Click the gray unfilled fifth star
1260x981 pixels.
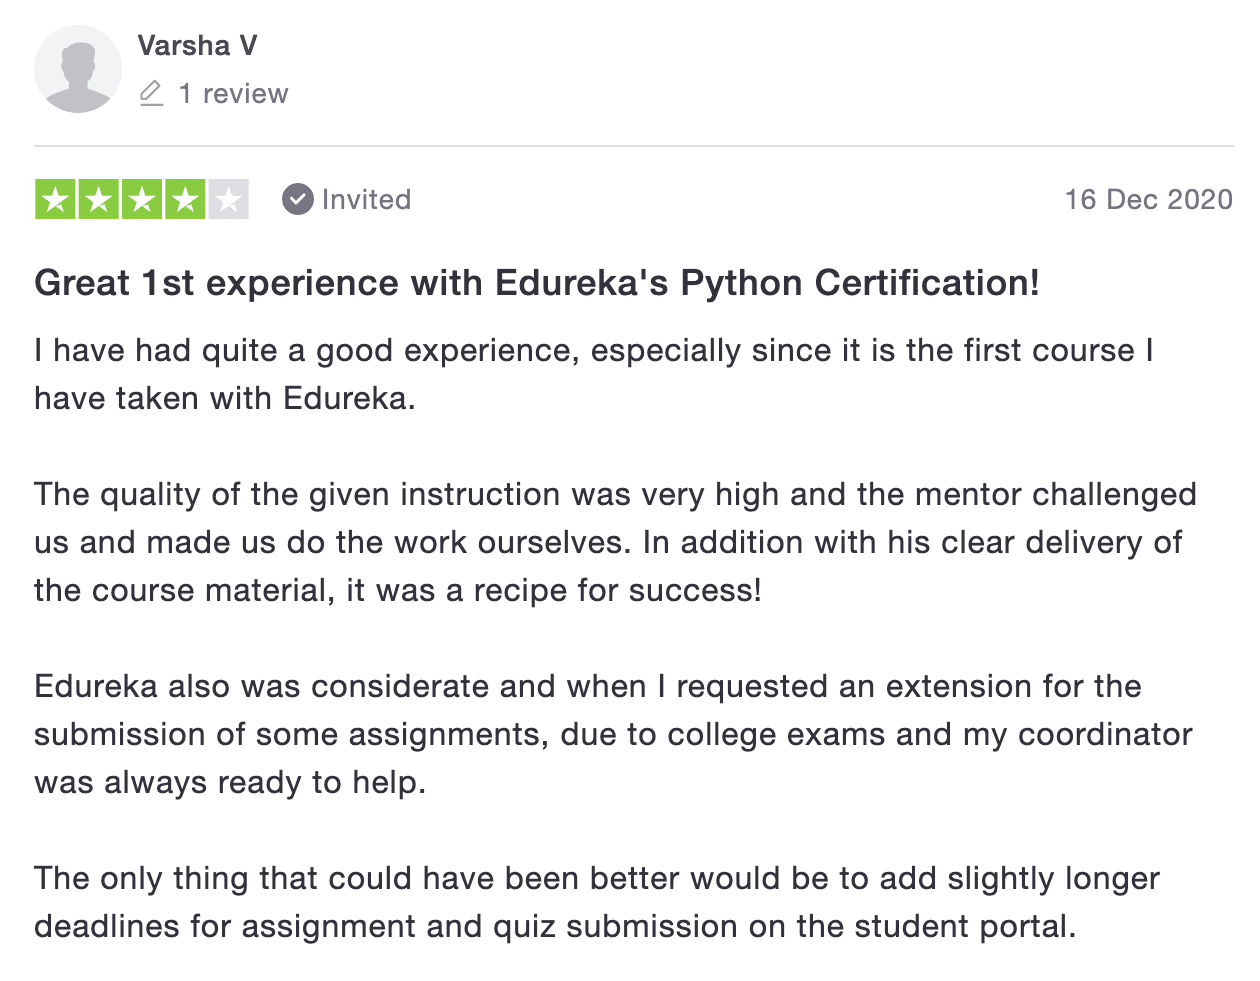coord(228,199)
